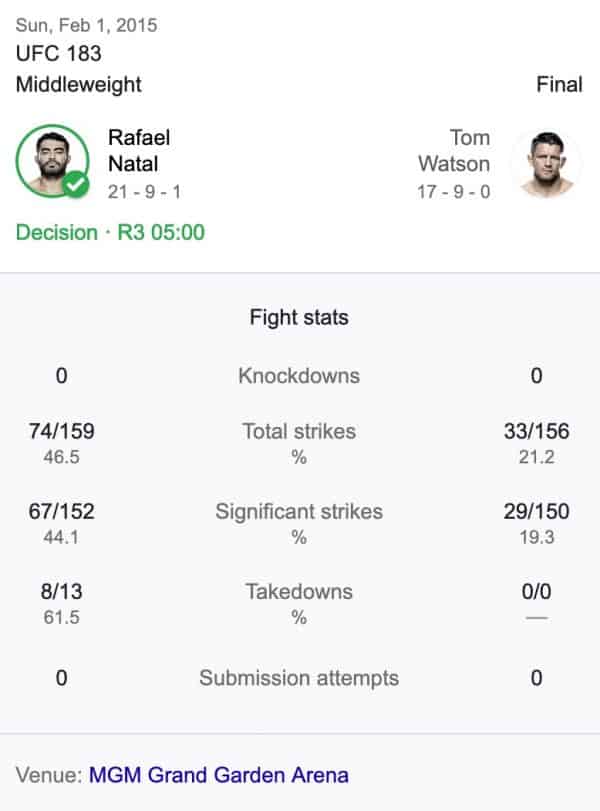Click the Submission attempts stat label

299,678
